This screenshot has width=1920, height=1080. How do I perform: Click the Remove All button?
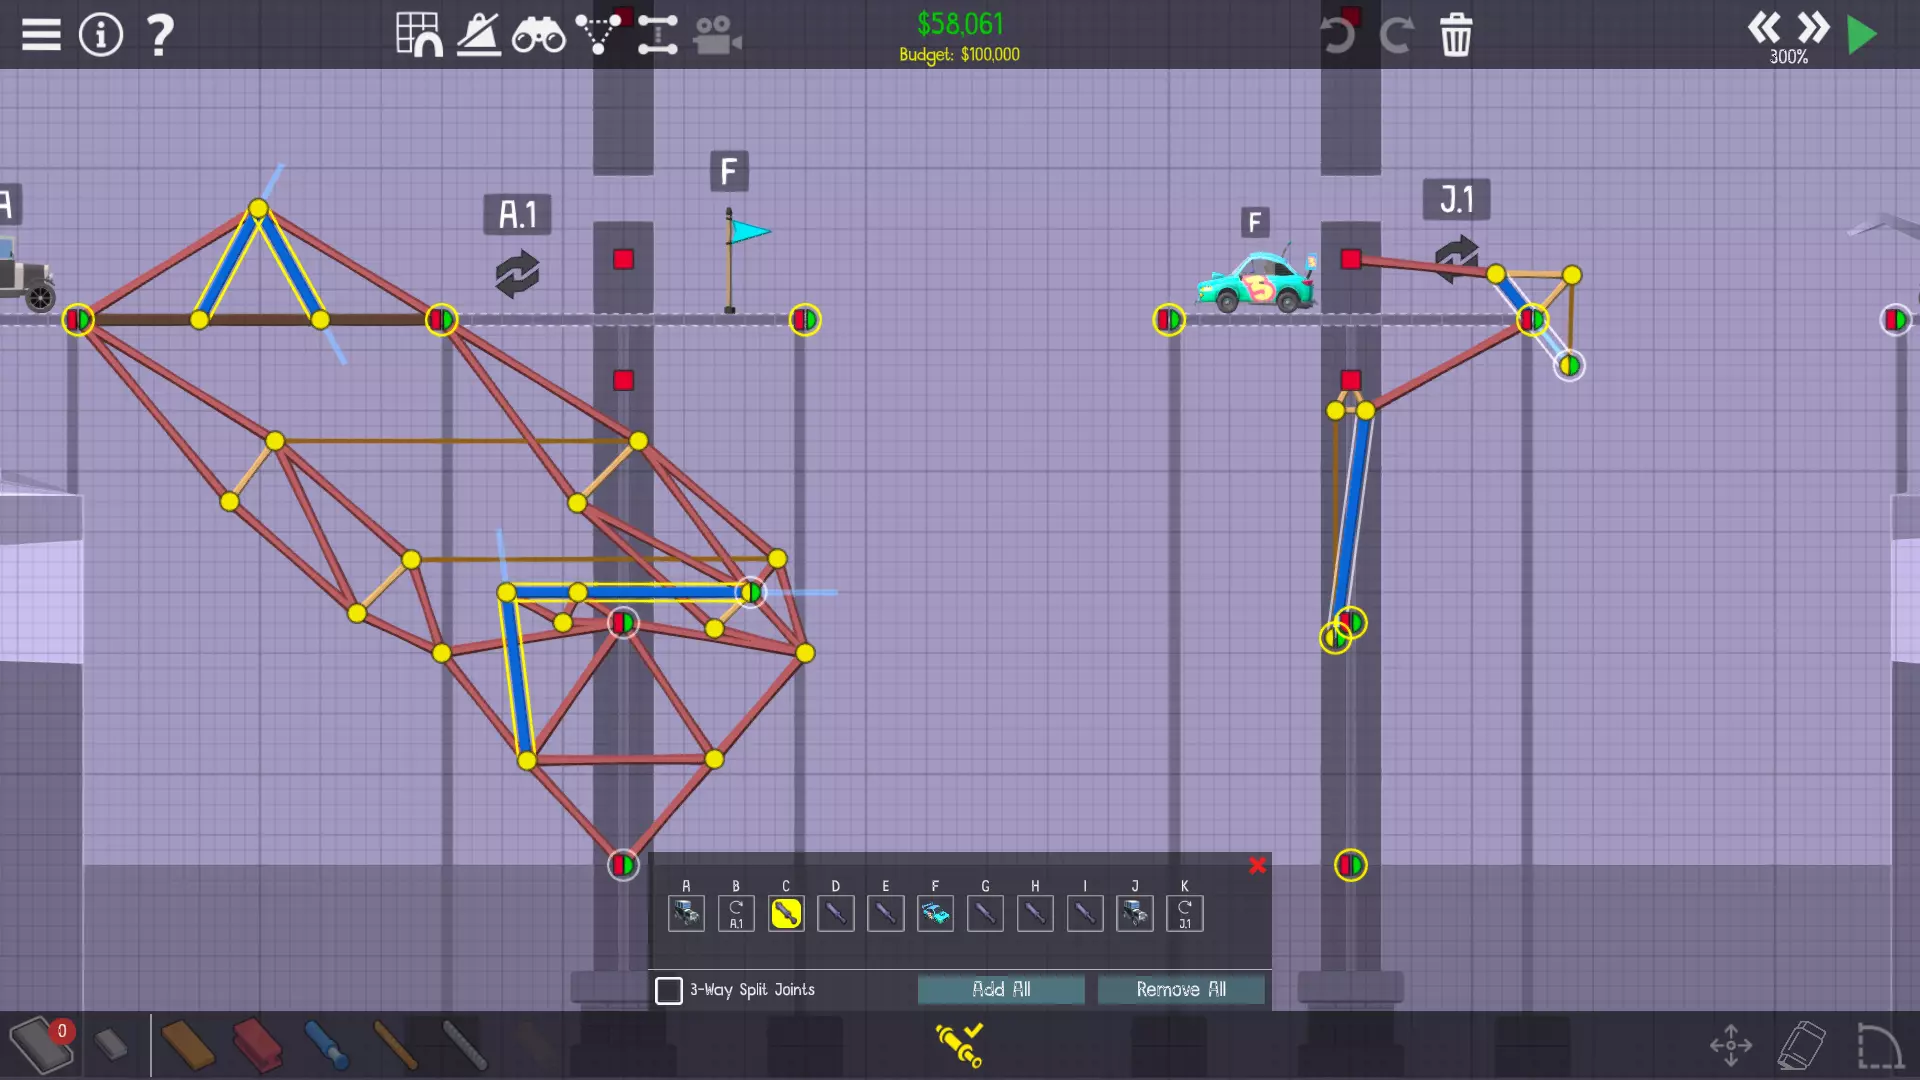point(1181,989)
